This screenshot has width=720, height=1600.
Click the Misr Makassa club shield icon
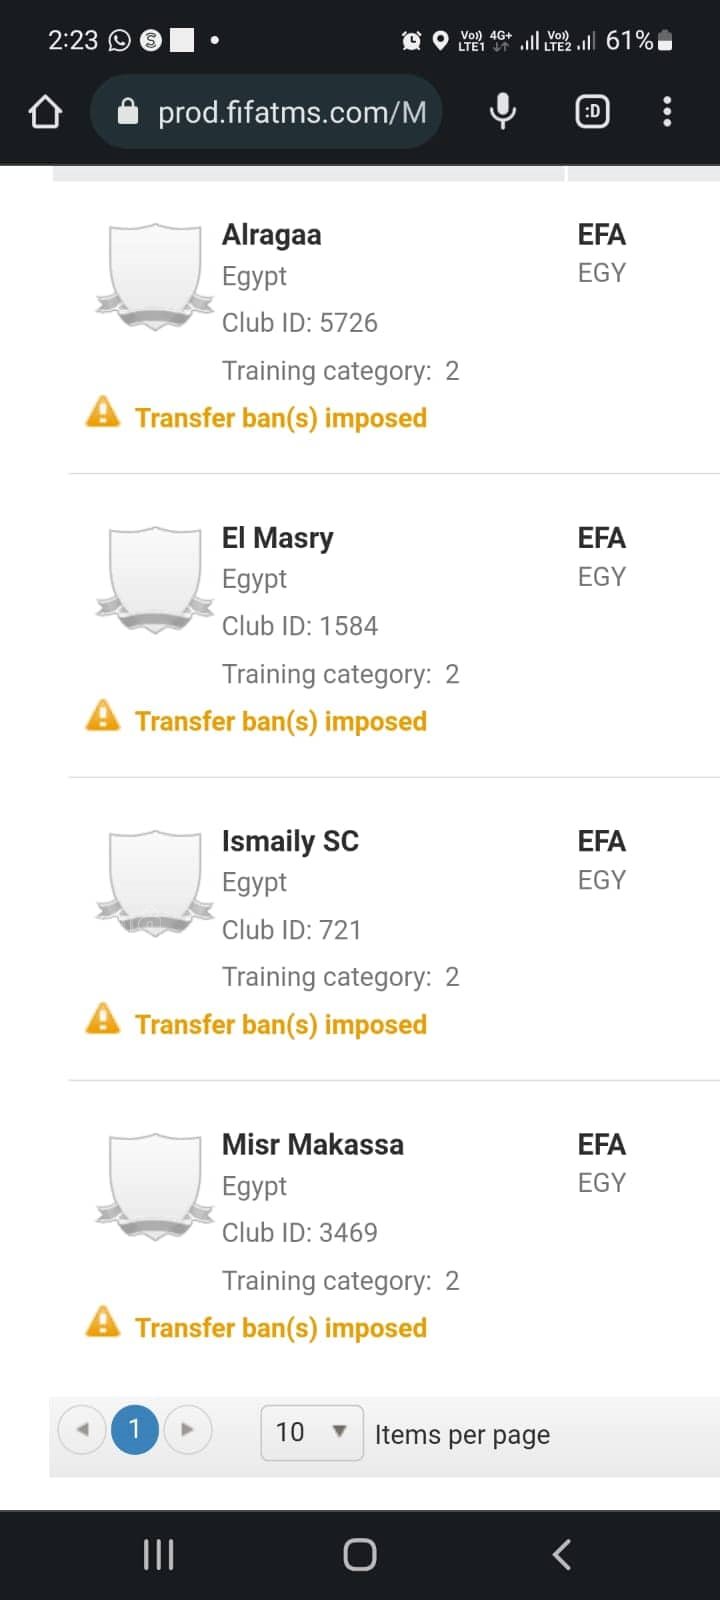pos(155,1186)
